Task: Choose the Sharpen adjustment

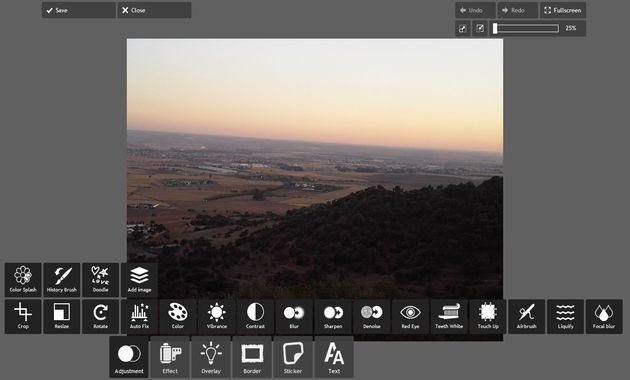Action: pyautogui.click(x=333, y=316)
